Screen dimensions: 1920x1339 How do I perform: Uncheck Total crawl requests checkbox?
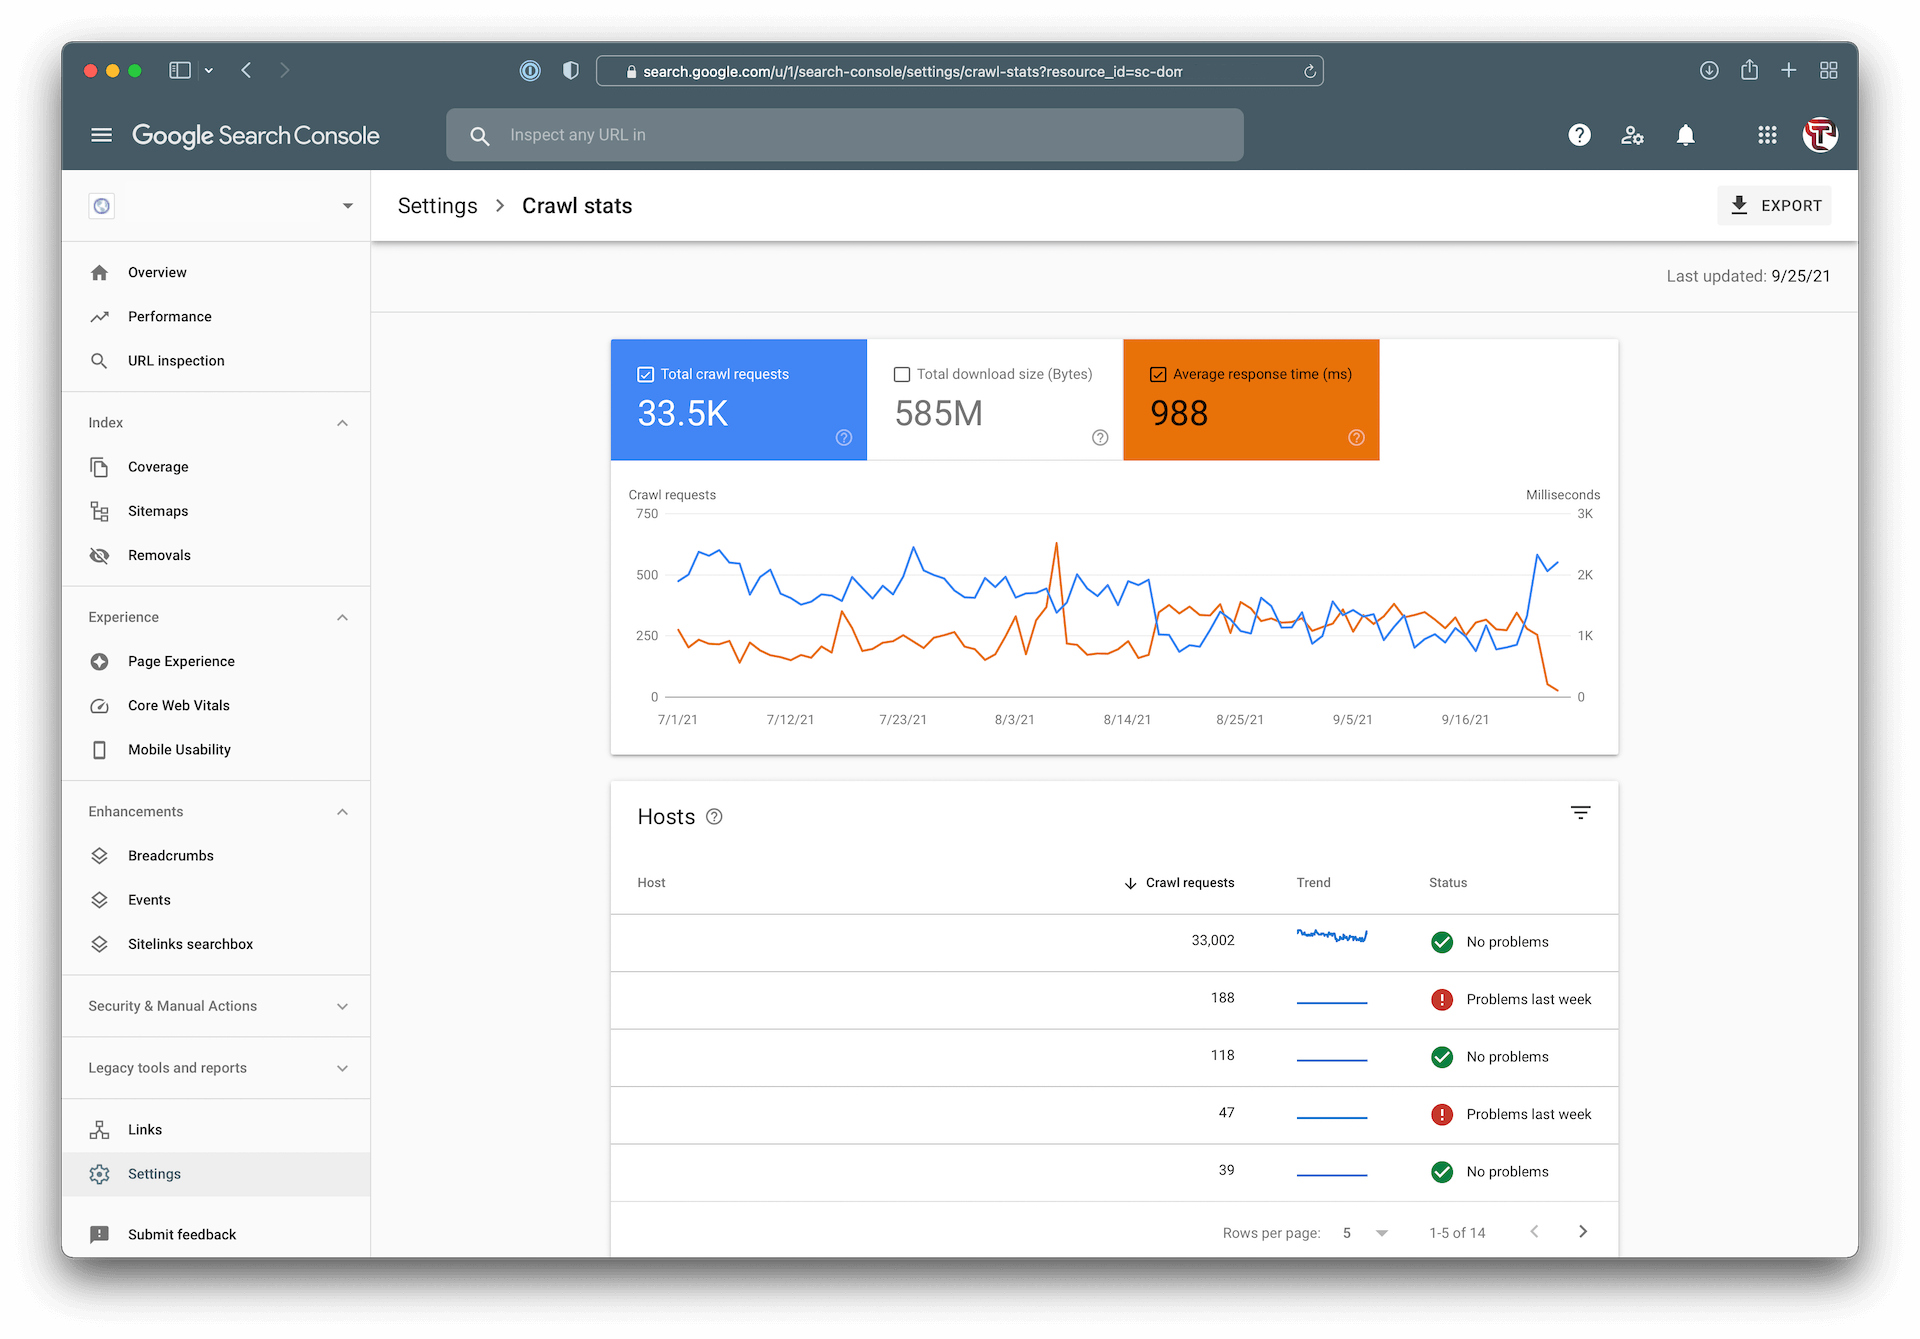coord(646,374)
